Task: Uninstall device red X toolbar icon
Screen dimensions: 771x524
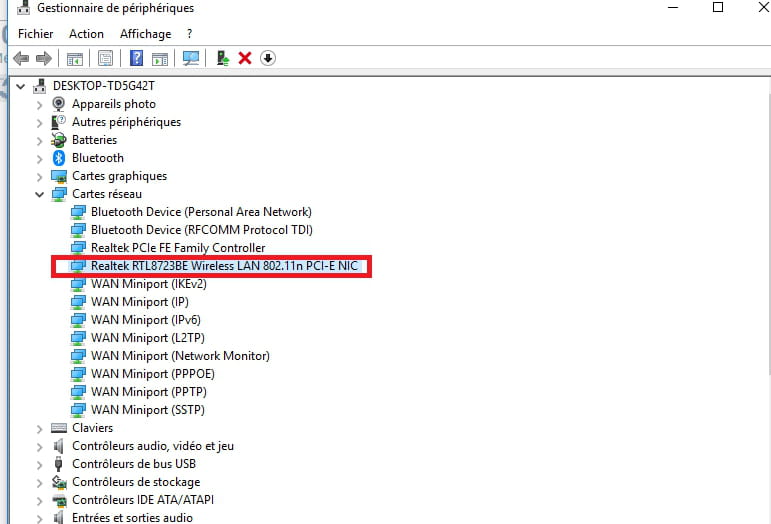Action: click(x=245, y=58)
